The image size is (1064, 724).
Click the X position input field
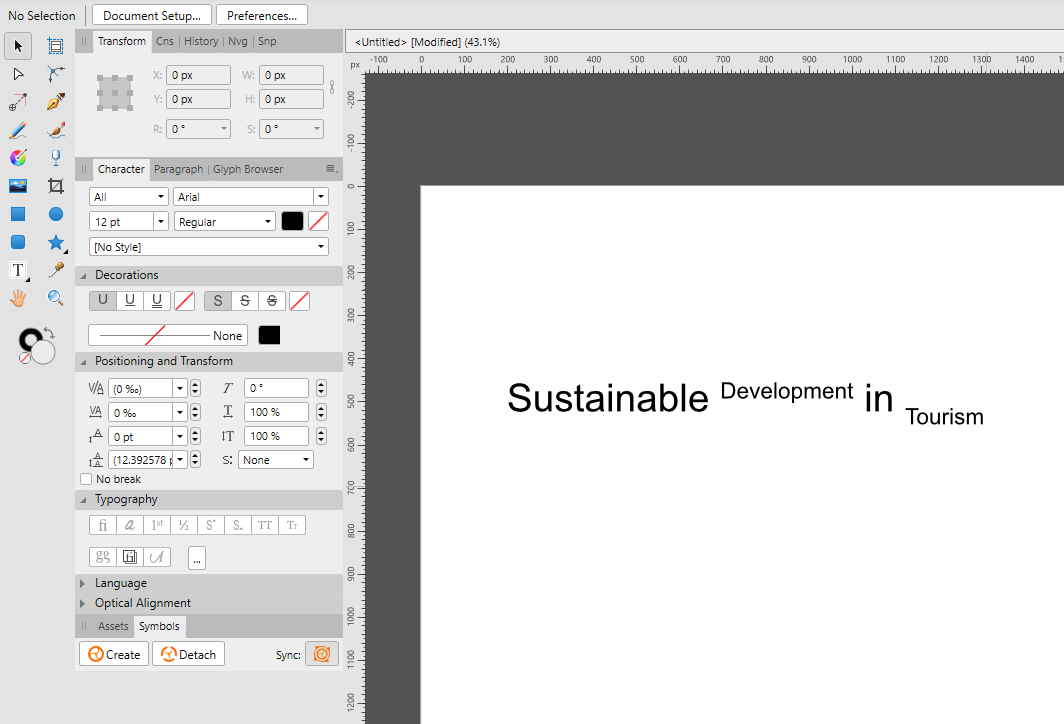pyautogui.click(x=199, y=75)
